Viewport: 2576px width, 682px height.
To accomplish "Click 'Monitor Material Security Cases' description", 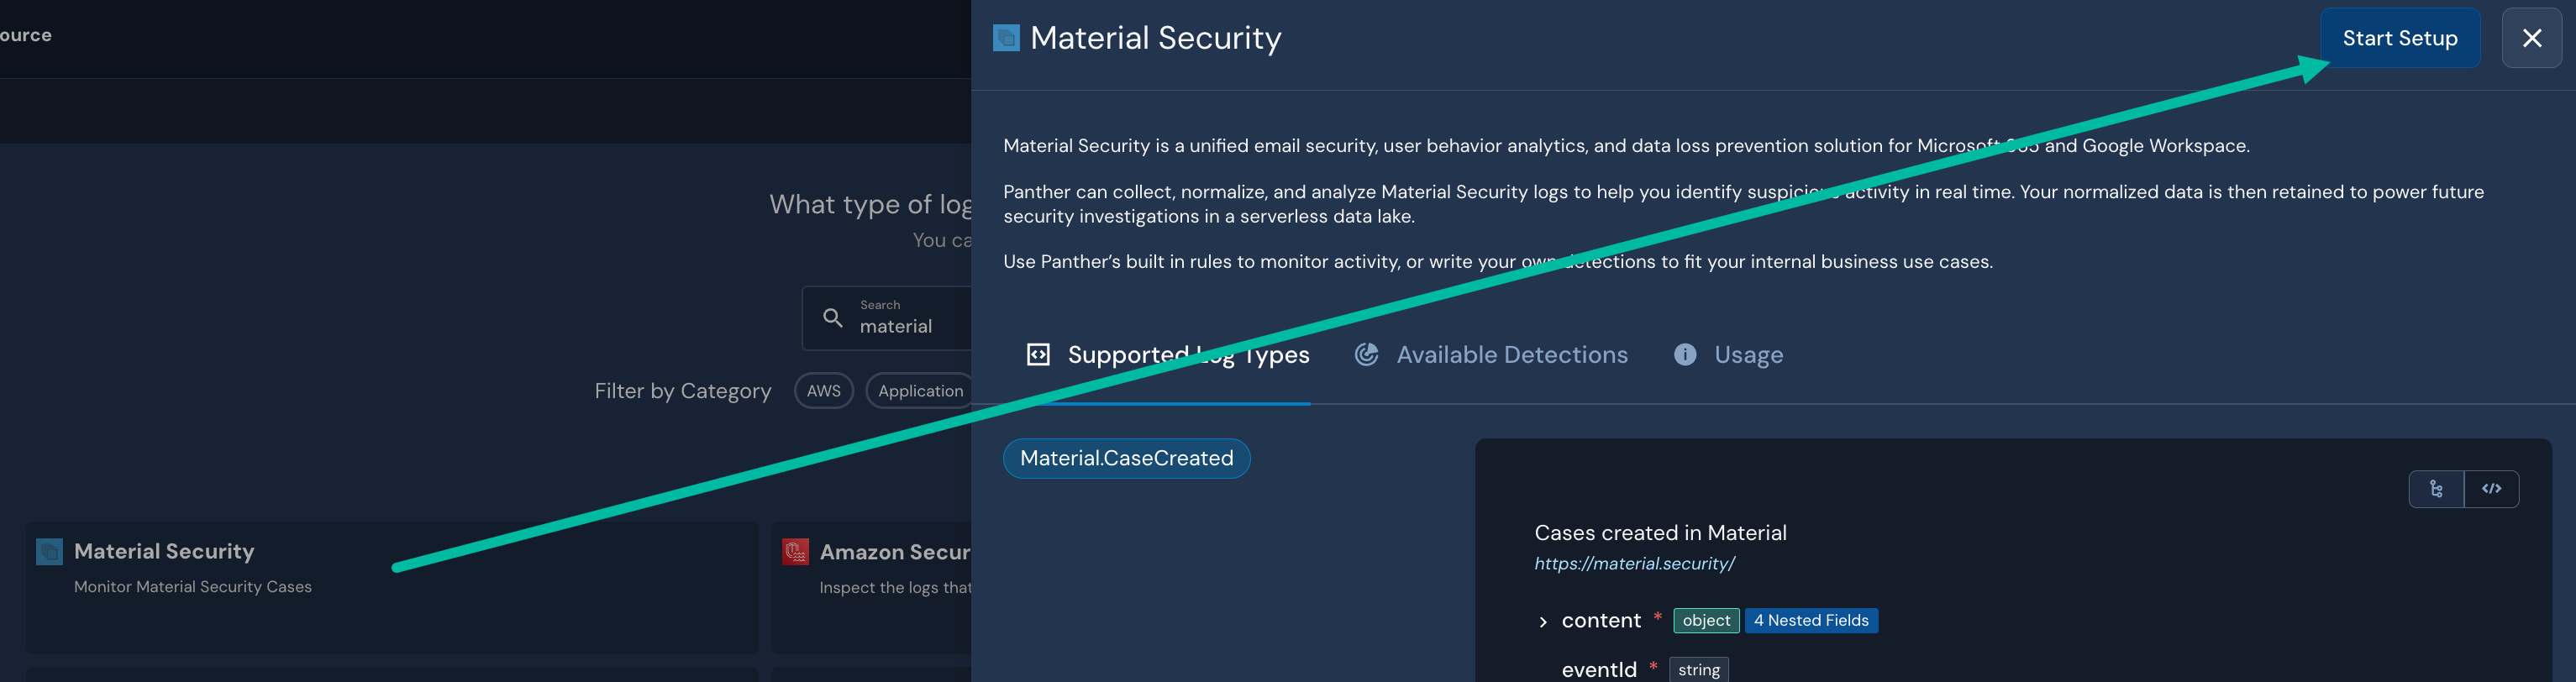I will pos(193,587).
